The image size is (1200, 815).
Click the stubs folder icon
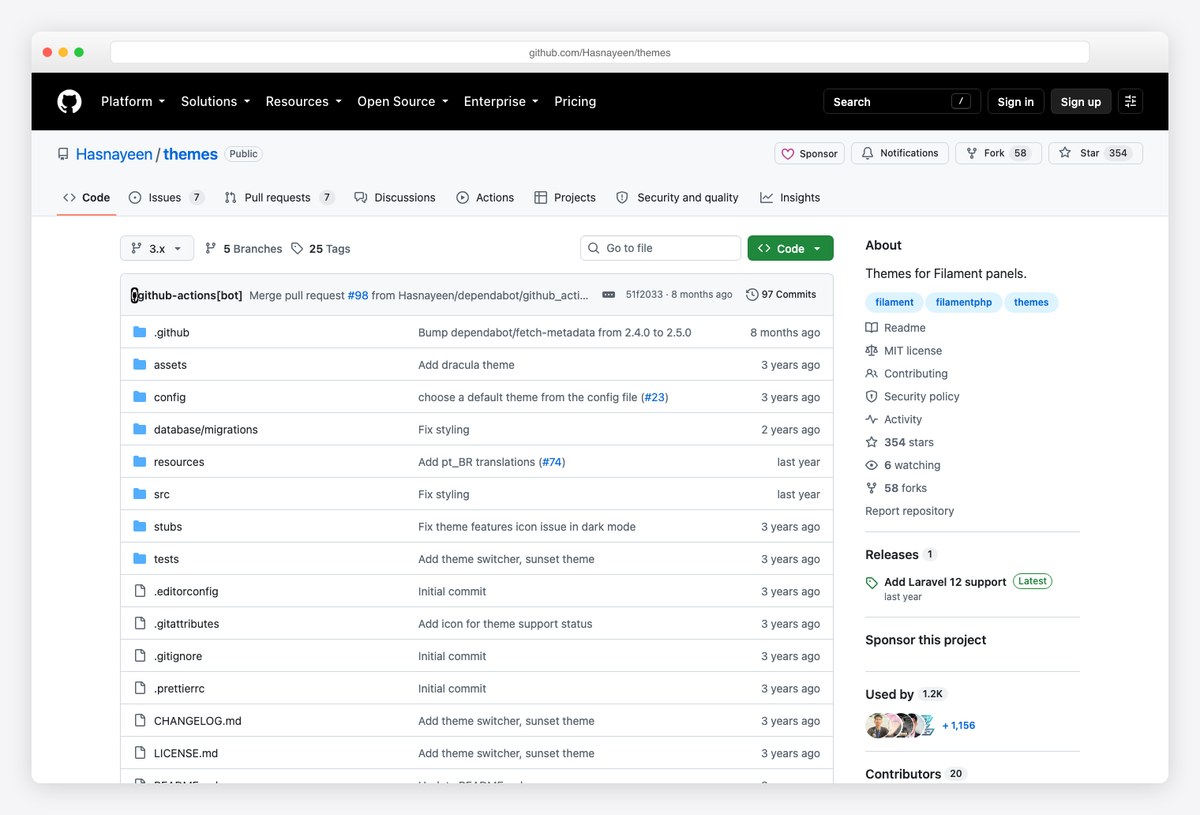tap(140, 526)
